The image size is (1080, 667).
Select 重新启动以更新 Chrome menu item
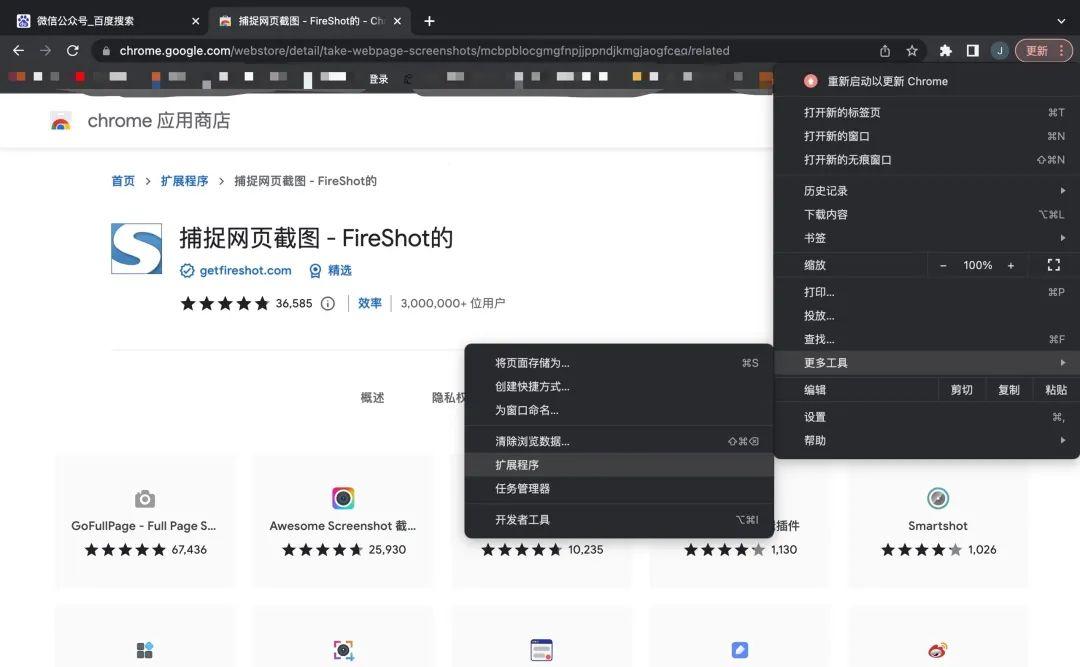927,81
